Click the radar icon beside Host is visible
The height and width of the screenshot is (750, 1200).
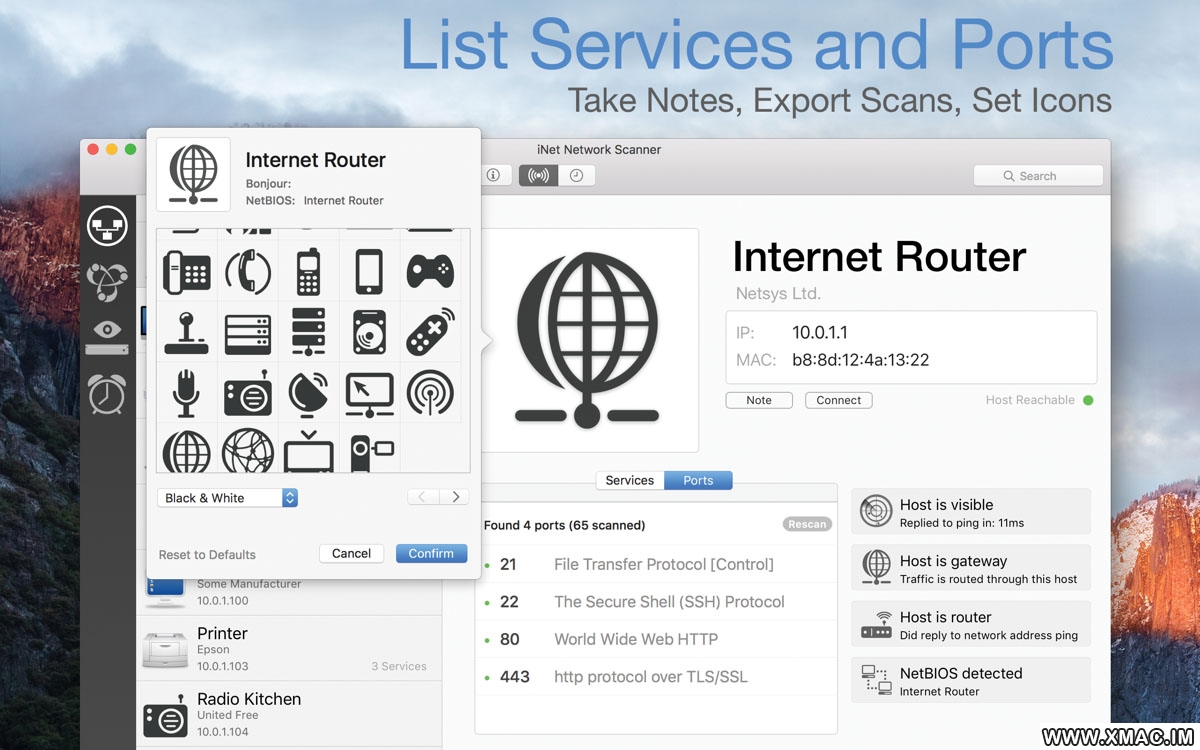tap(876, 512)
